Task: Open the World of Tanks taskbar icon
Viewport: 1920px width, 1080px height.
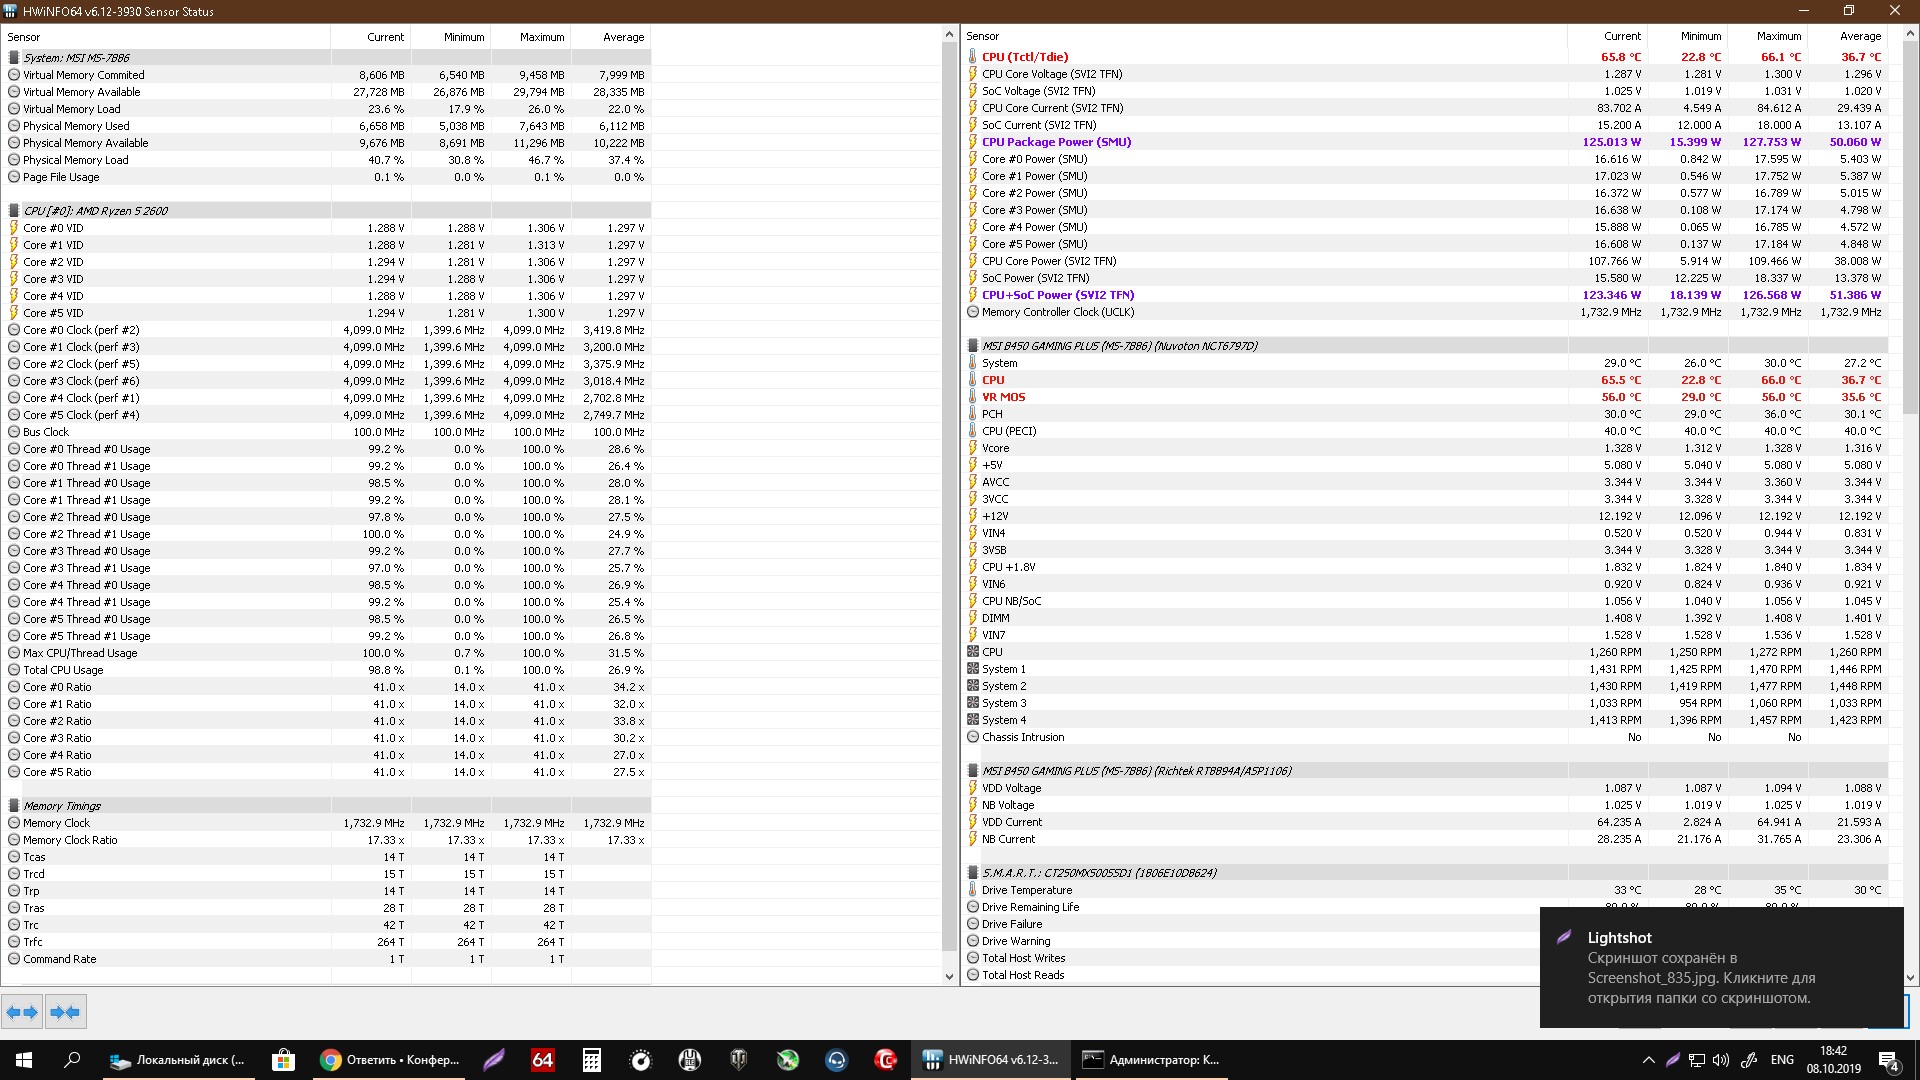Action: (739, 1060)
